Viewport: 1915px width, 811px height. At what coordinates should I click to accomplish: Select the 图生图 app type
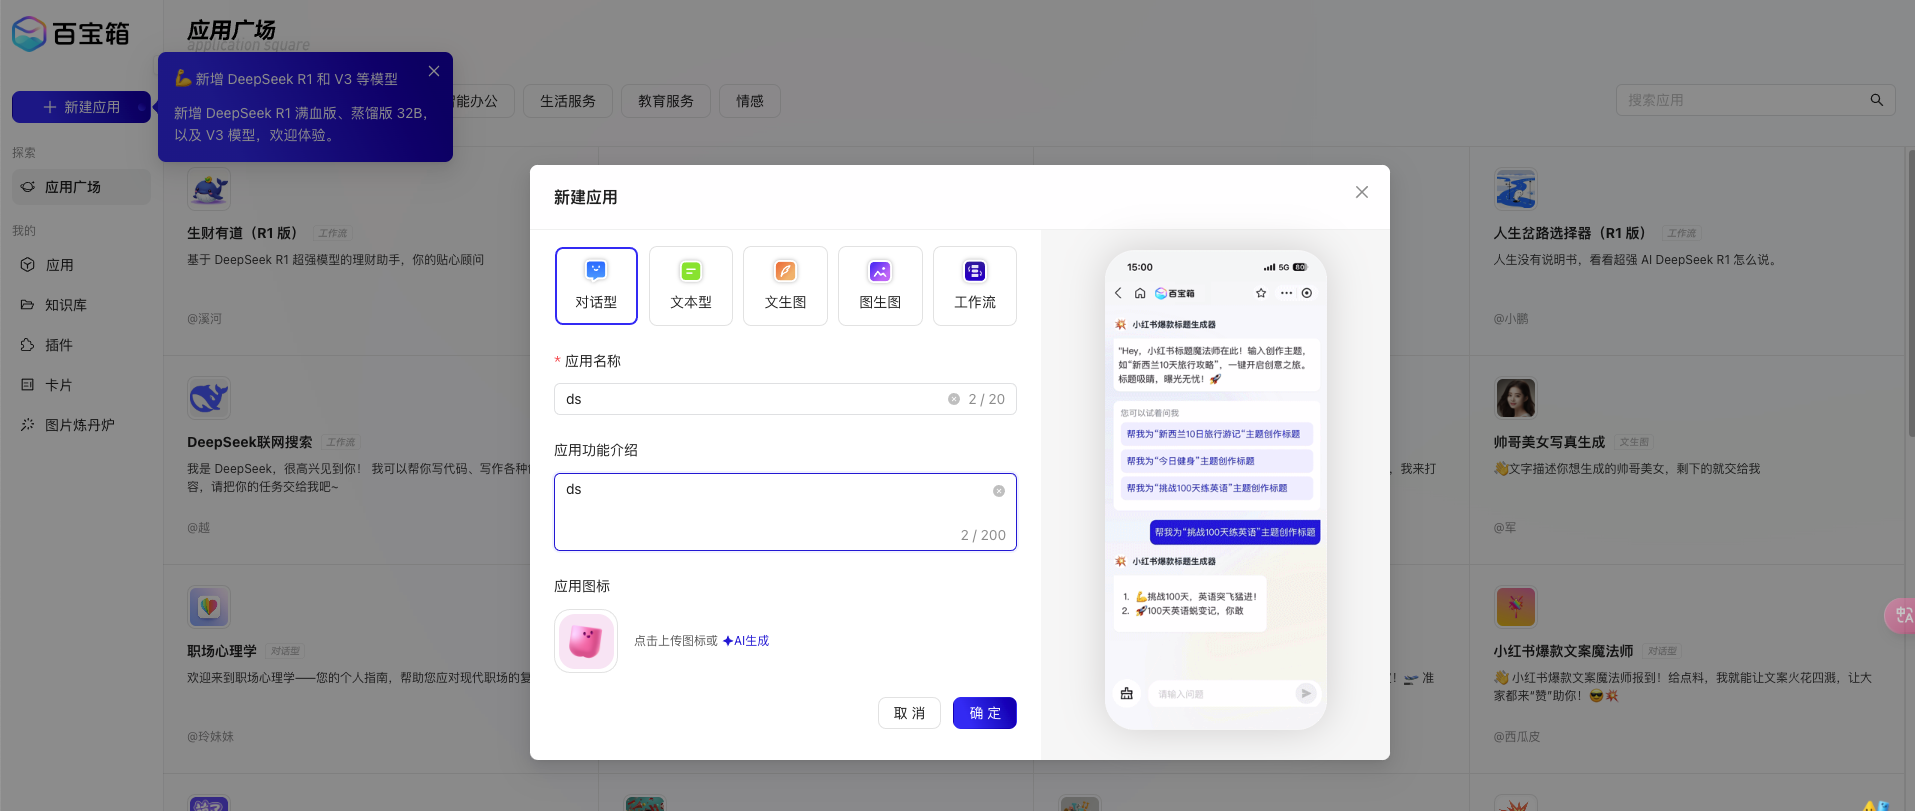click(880, 286)
